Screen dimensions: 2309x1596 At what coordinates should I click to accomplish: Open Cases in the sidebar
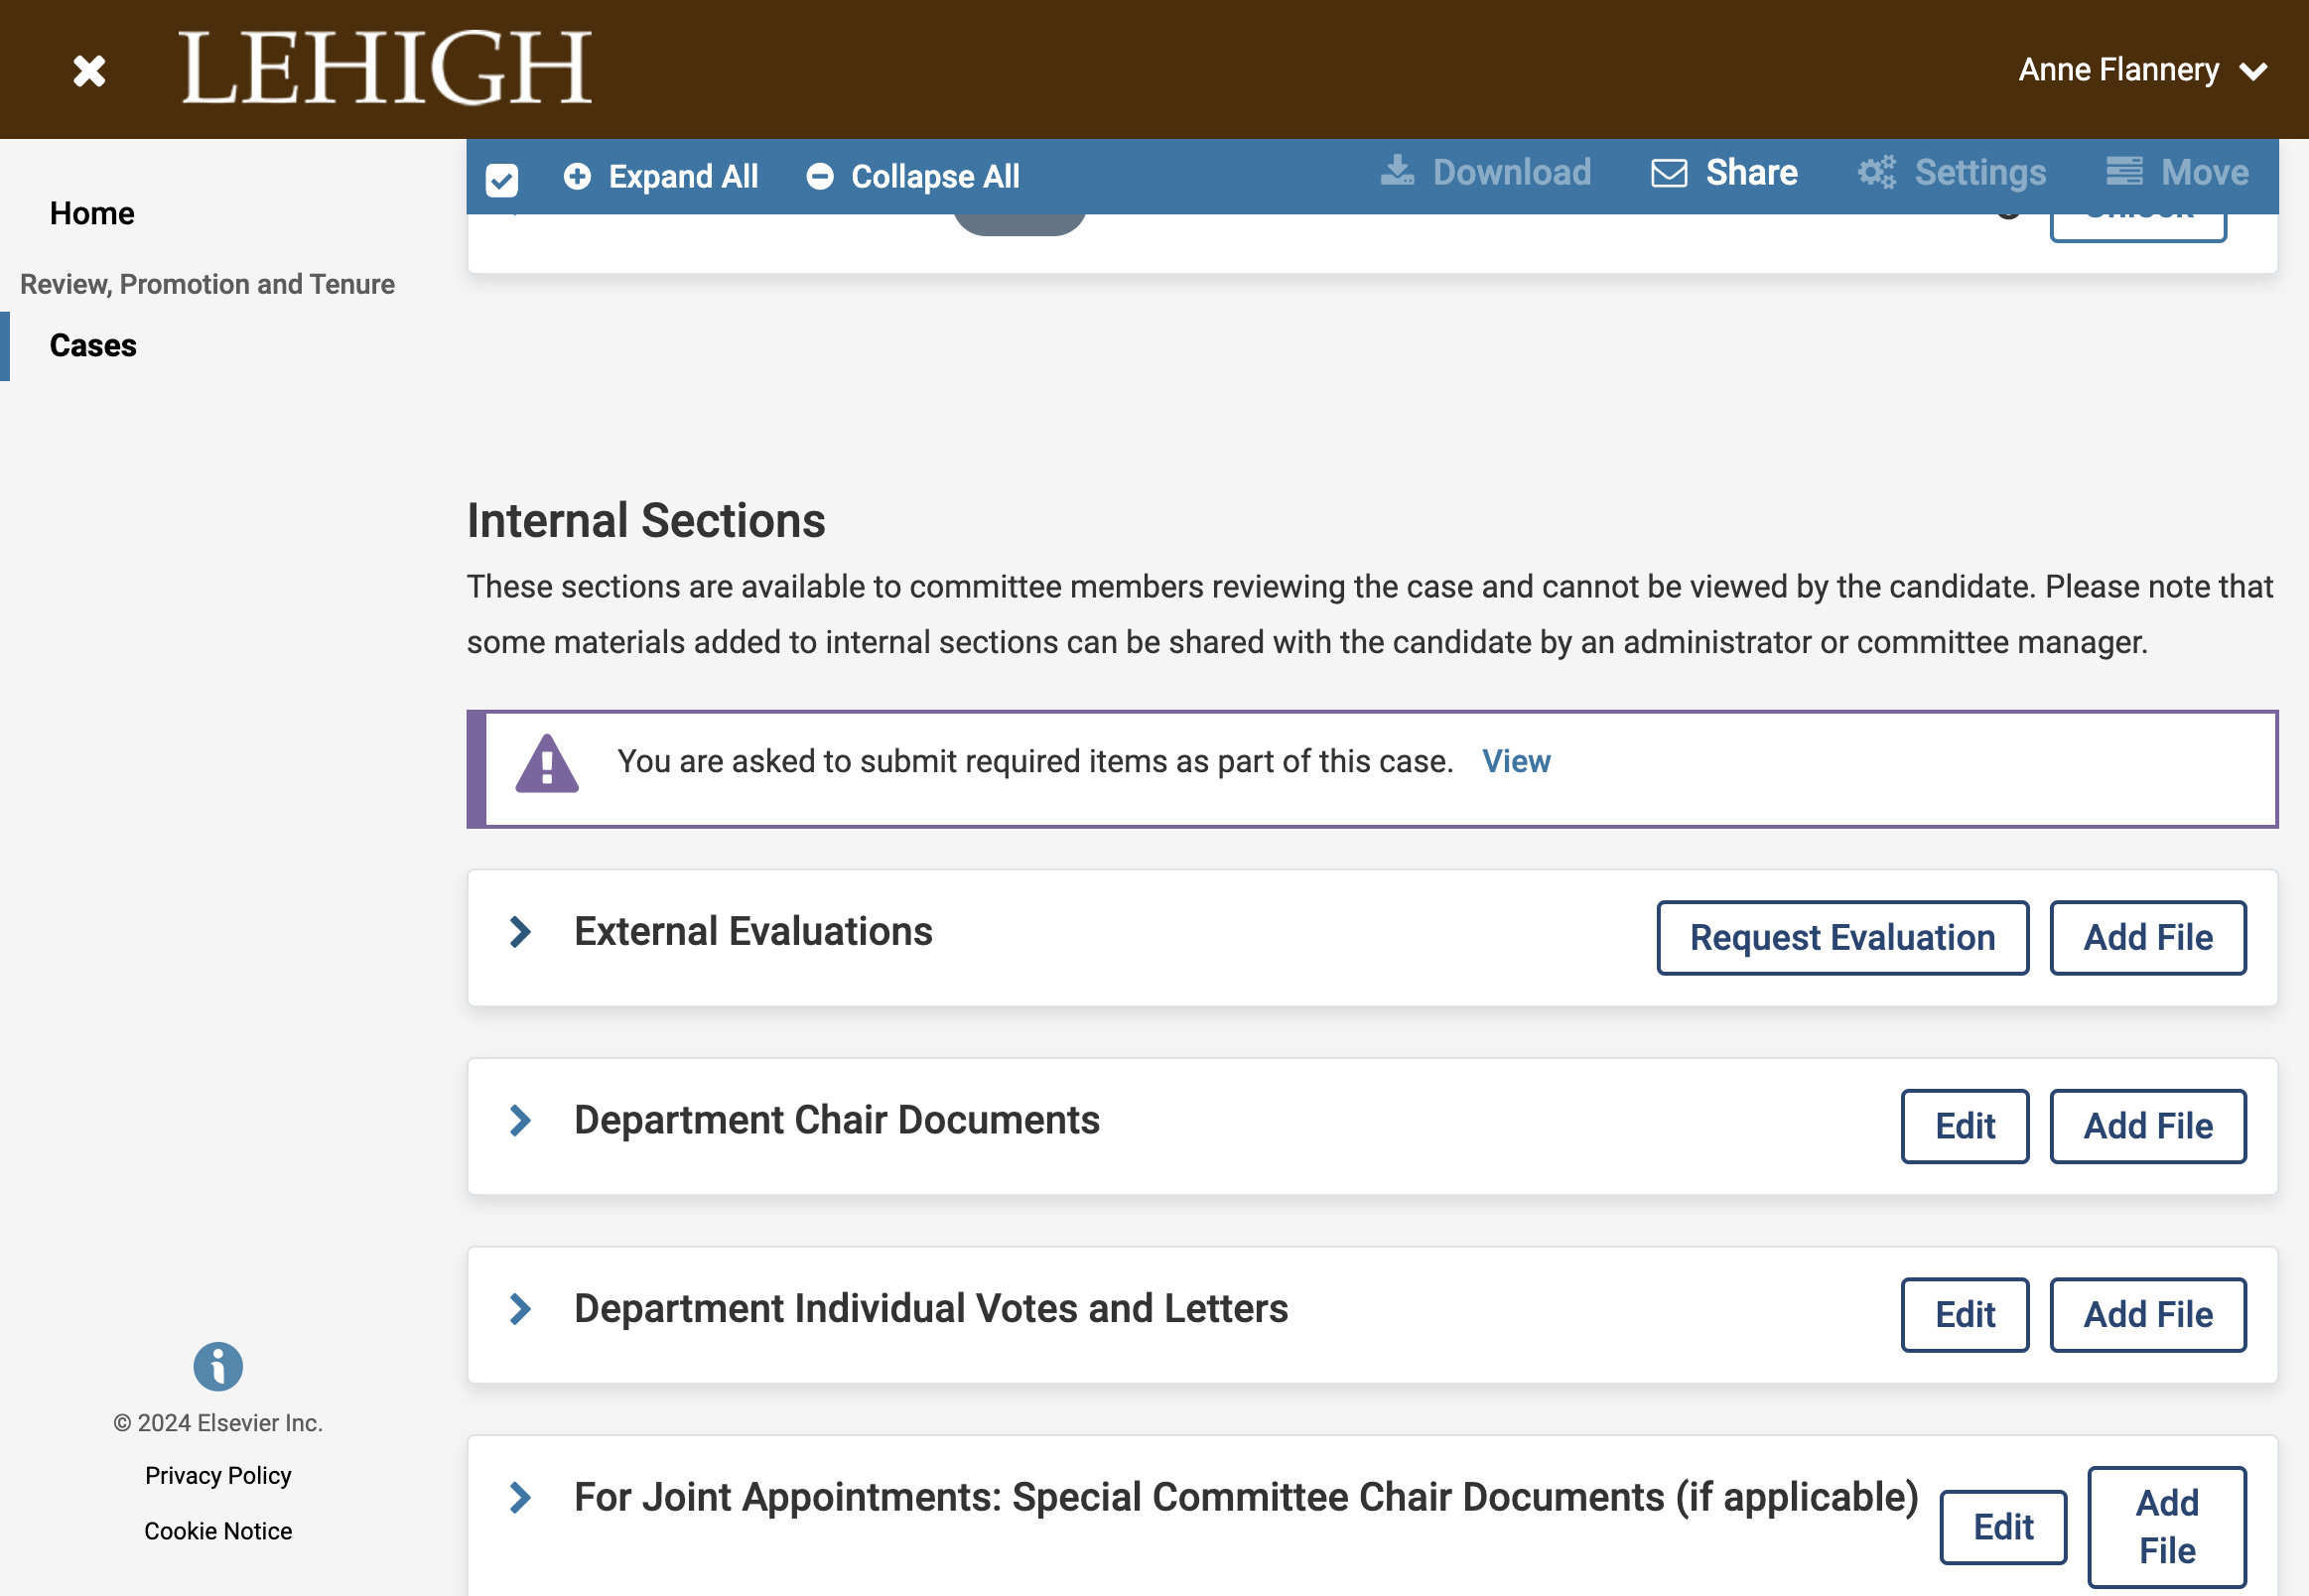[x=93, y=345]
